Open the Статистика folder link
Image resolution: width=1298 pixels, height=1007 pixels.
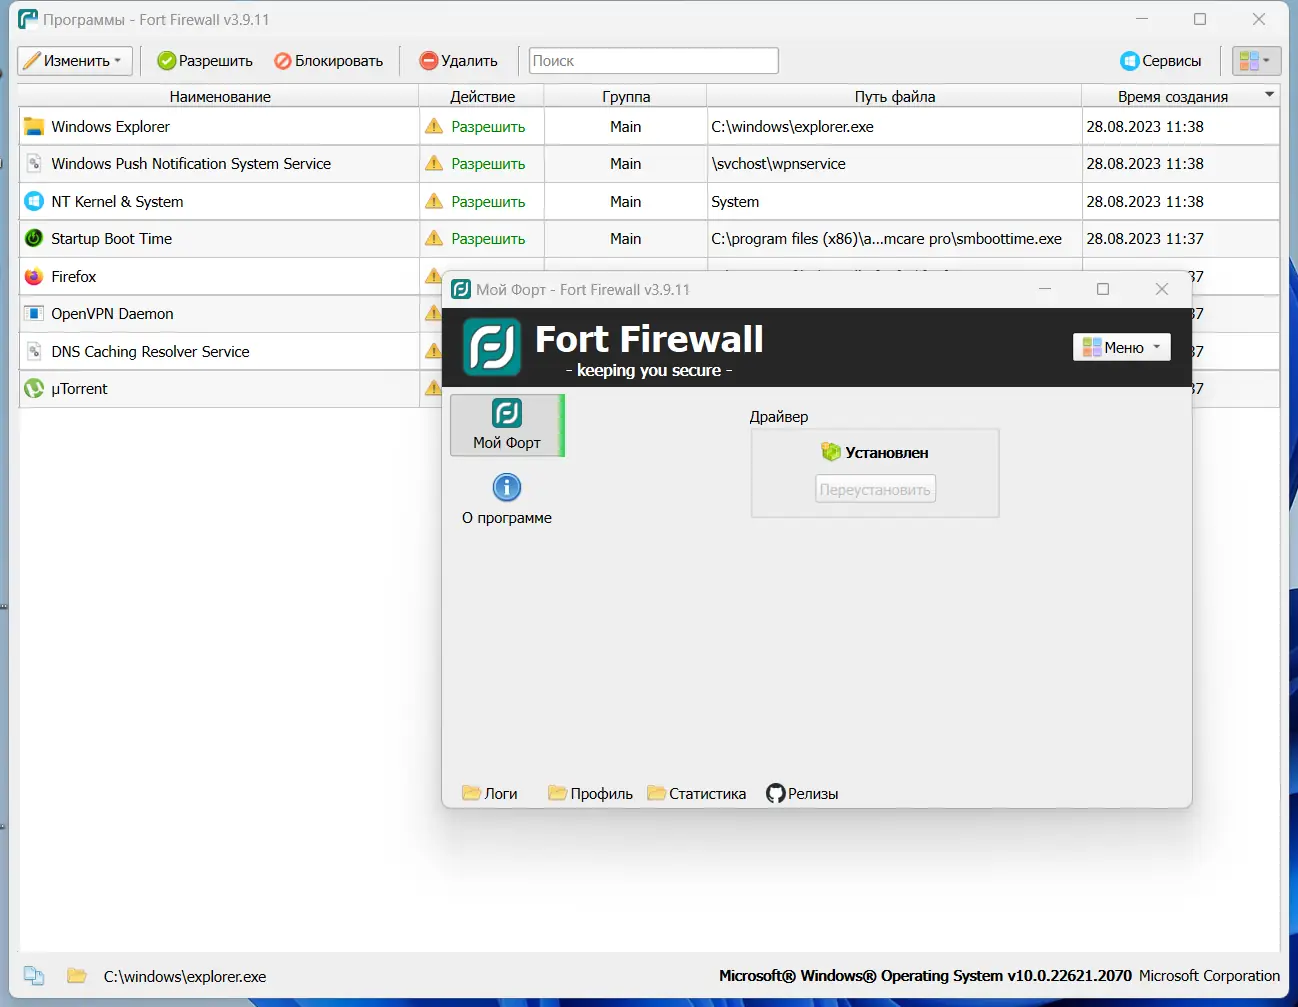click(696, 793)
